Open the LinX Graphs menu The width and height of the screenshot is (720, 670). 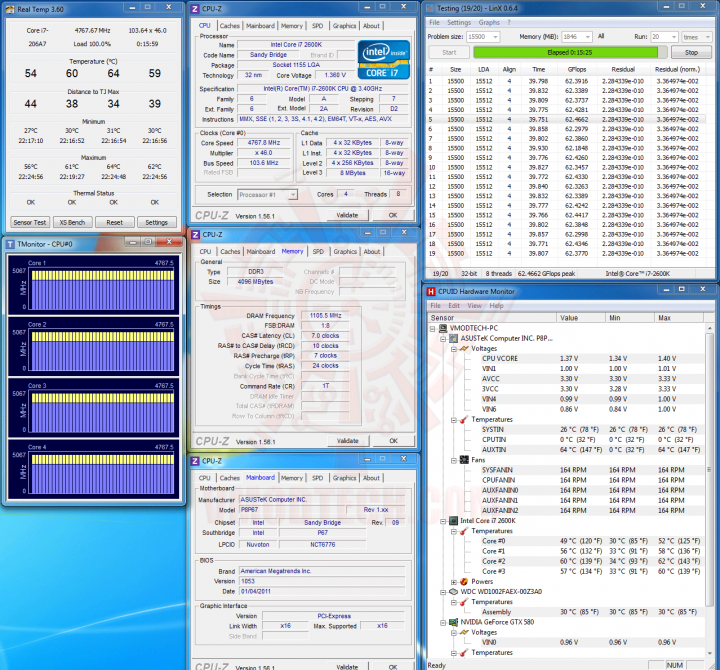coord(489,22)
